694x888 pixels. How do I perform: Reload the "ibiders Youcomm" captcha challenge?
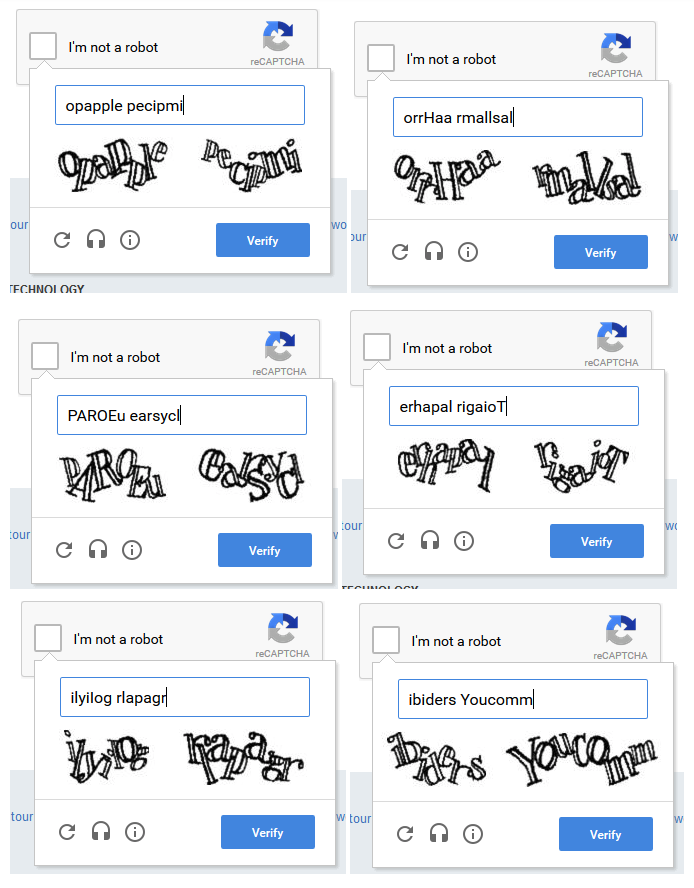pos(405,834)
